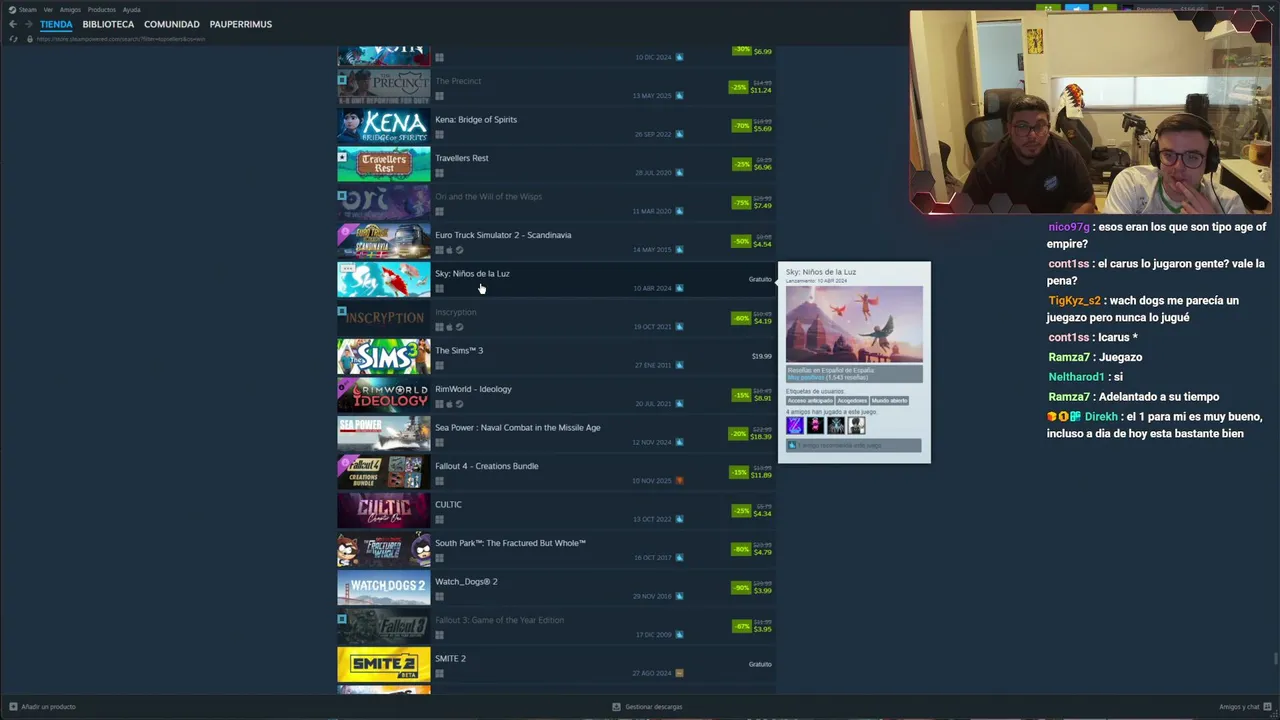Viewport: 1280px width, 720px height.
Task: Click the Ori and the Will of the Wisps thumbnail
Action: click(x=384, y=203)
